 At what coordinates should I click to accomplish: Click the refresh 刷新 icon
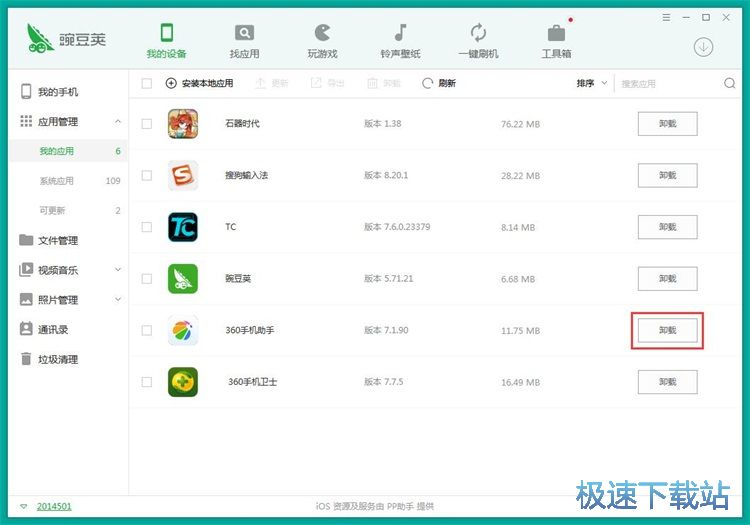[x=427, y=83]
